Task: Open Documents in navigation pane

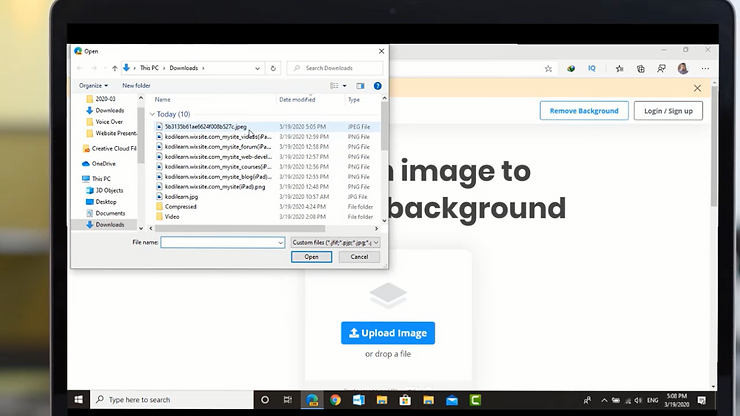Action: (106, 213)
